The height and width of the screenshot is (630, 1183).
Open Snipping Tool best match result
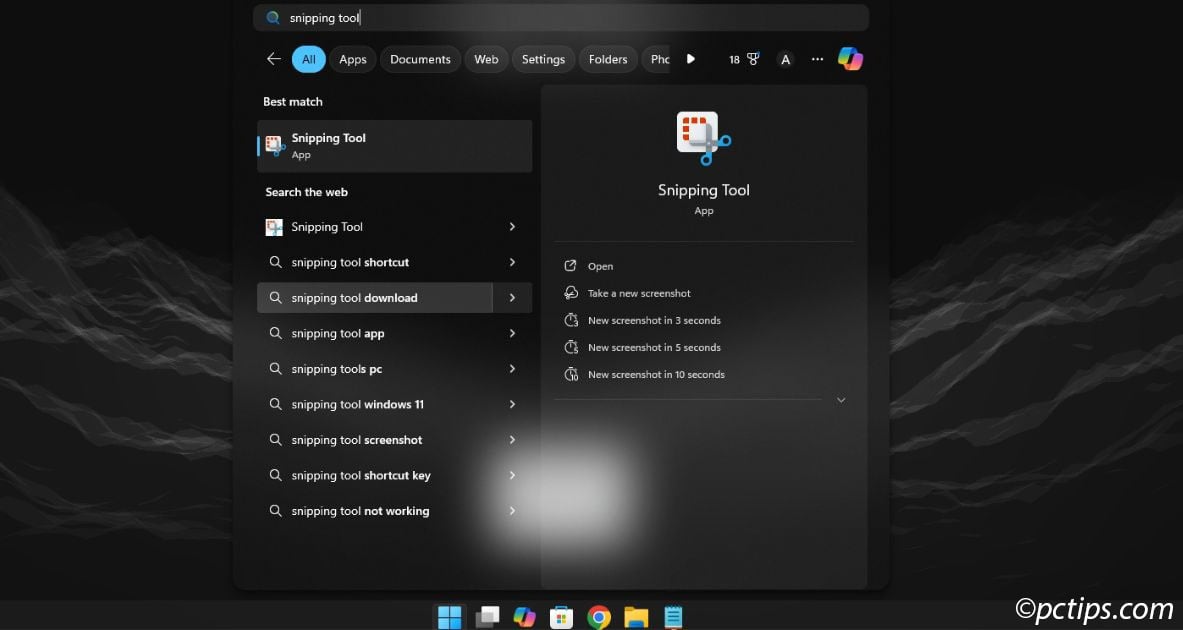tap(395, 146)
